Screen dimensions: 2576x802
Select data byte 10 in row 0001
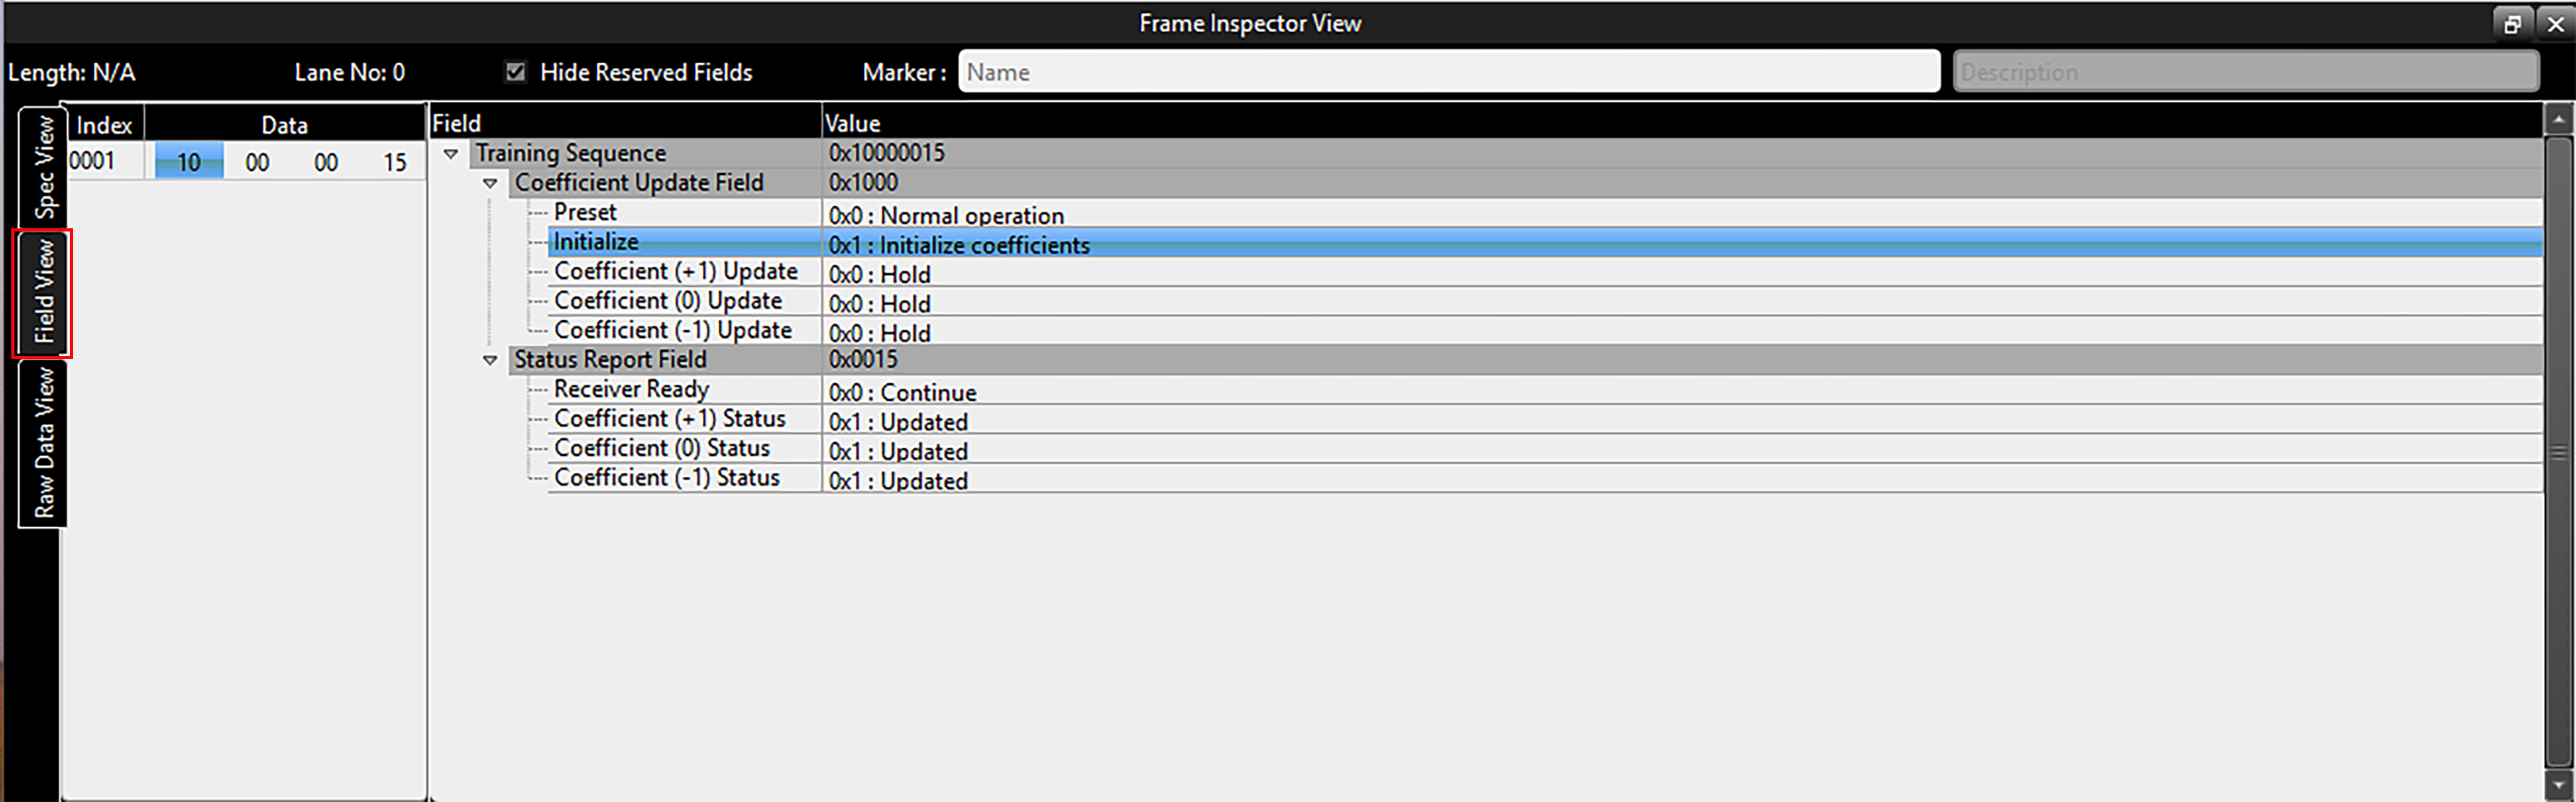click(x=189, y=162)
